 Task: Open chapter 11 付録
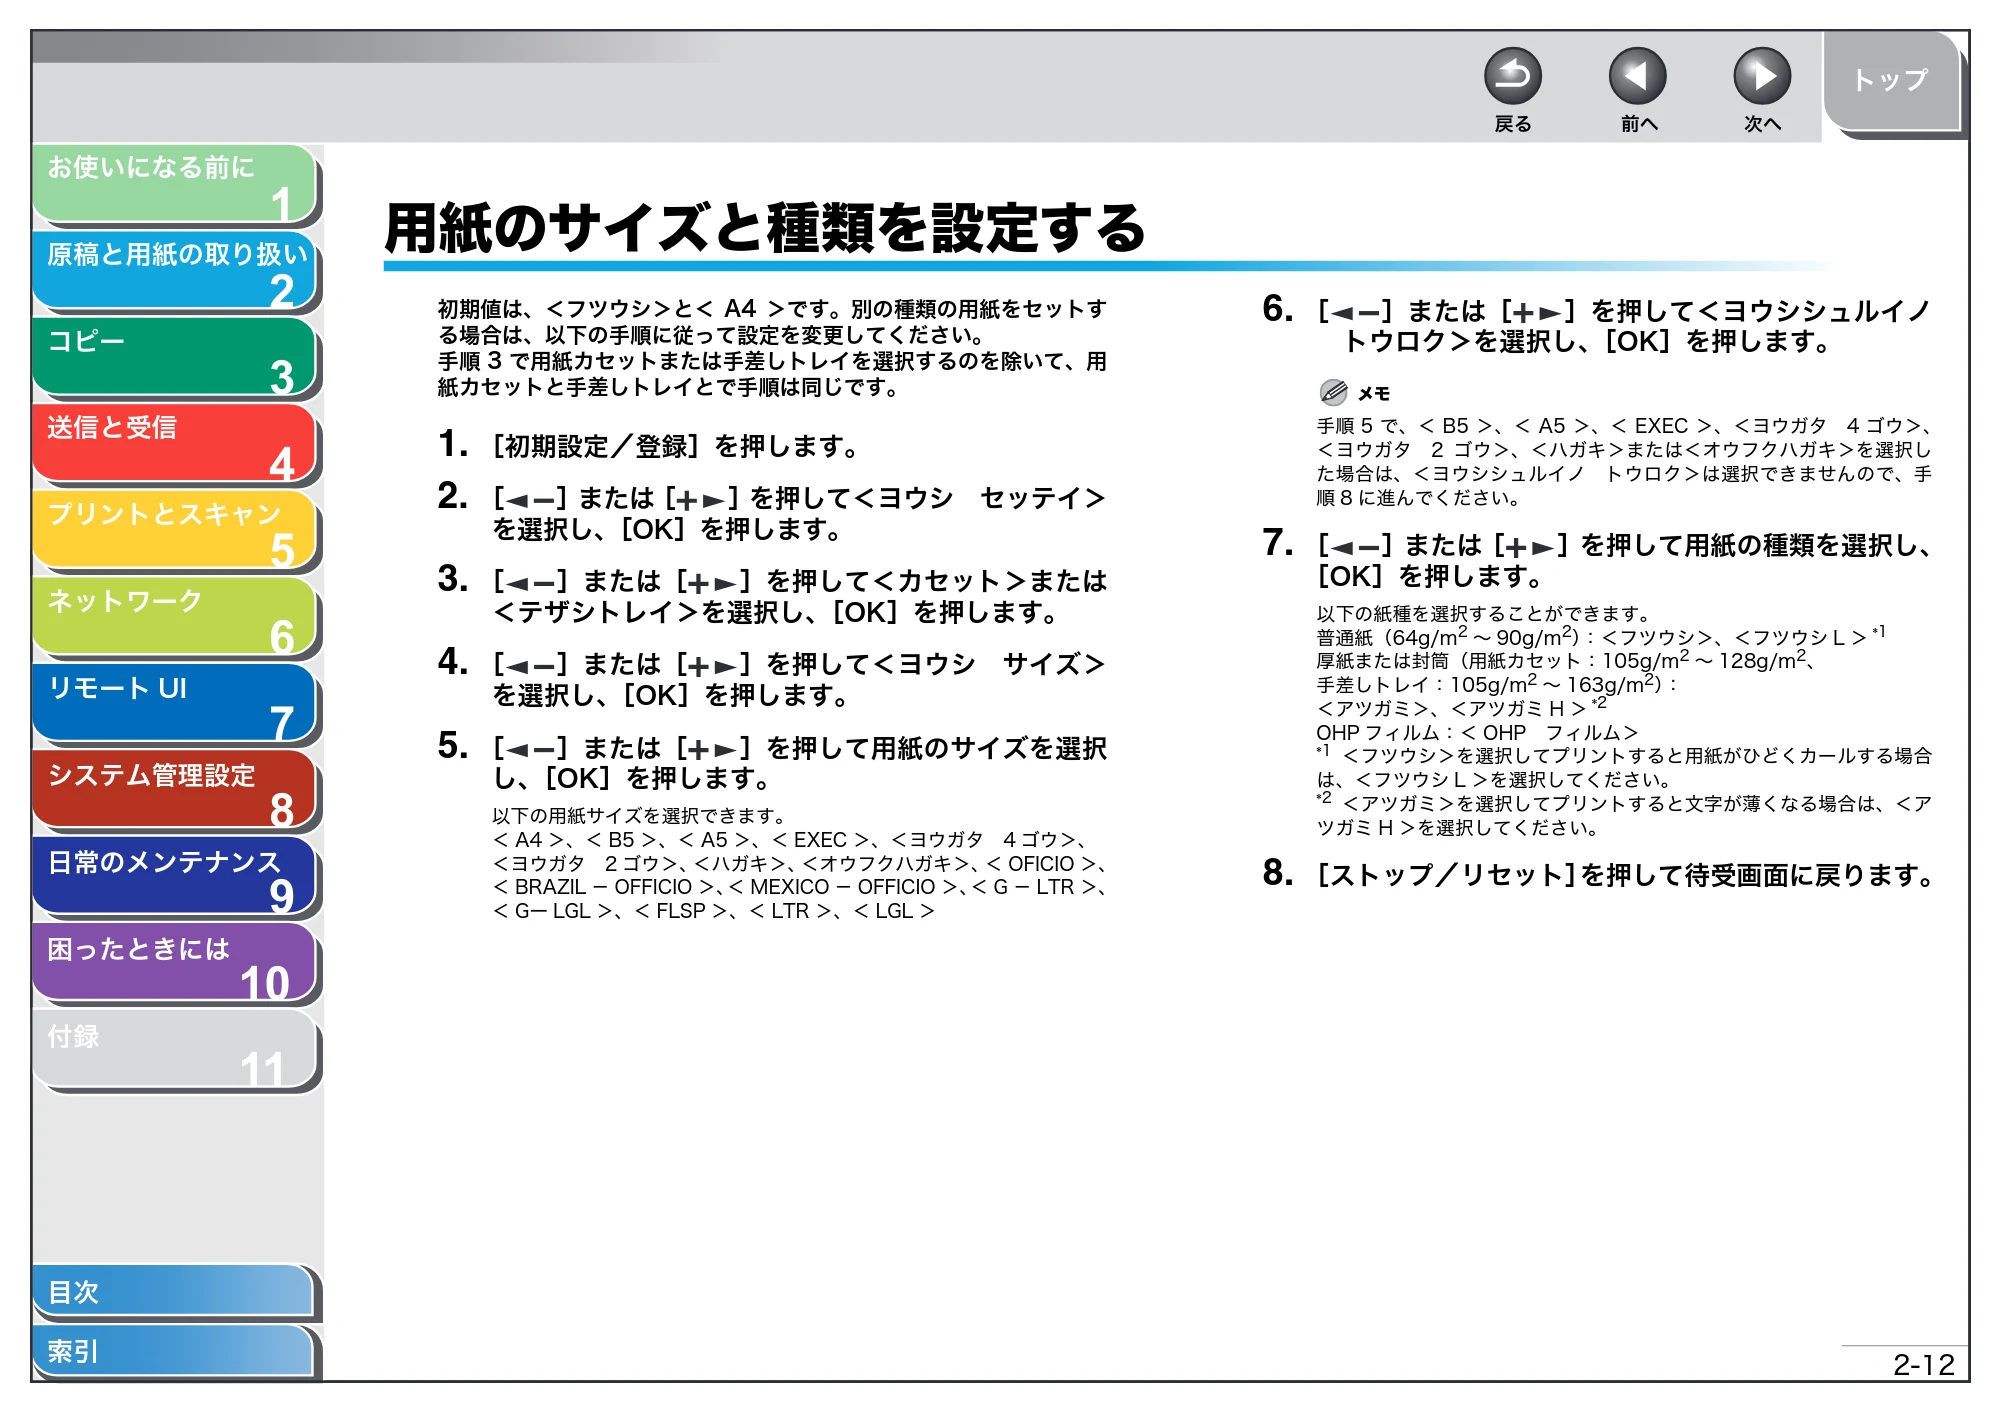coord(175,1050)
